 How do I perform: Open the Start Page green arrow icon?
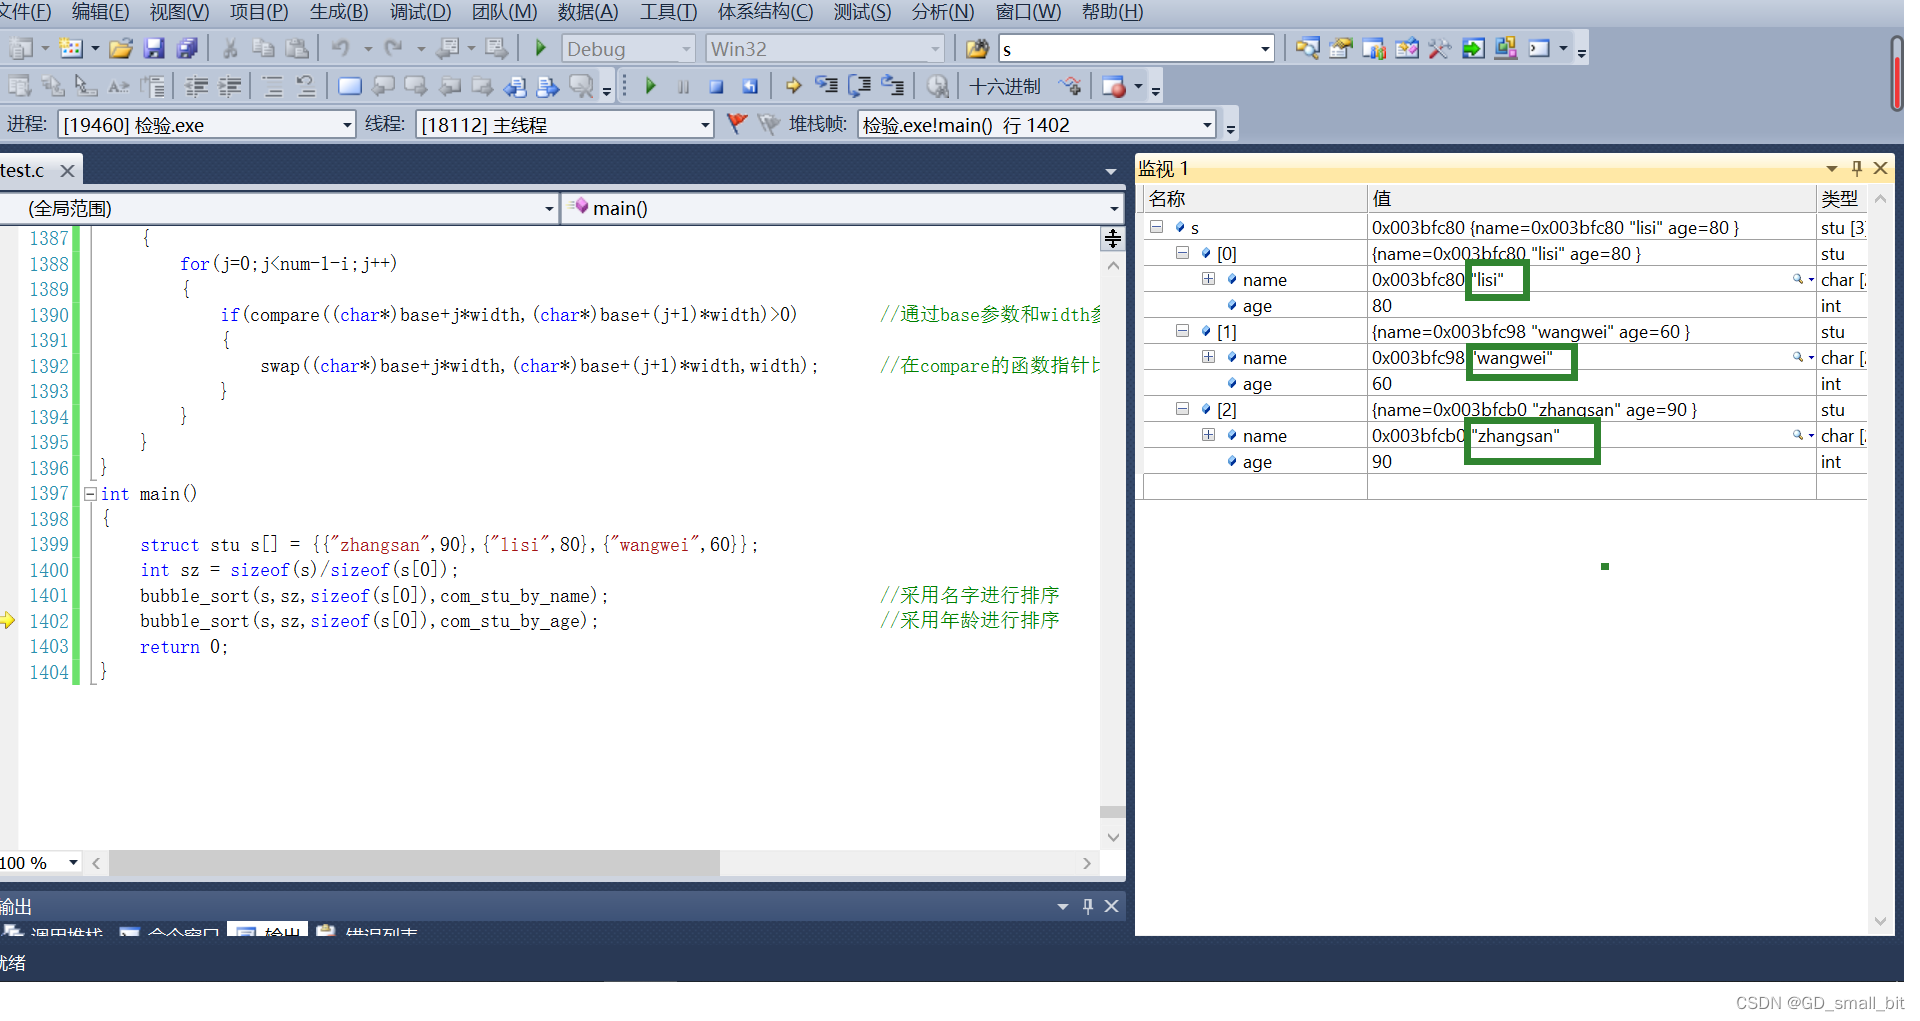(1472, 48)
